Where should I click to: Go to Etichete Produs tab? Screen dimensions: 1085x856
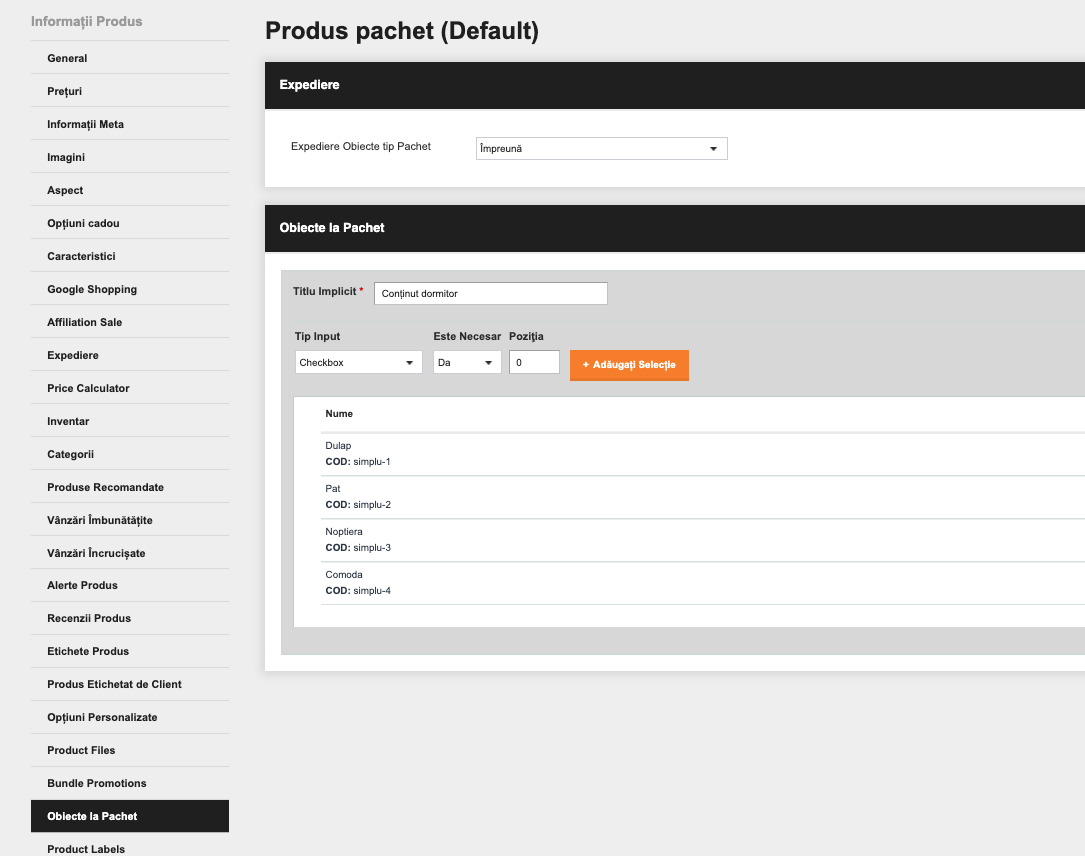click(130, 651)
